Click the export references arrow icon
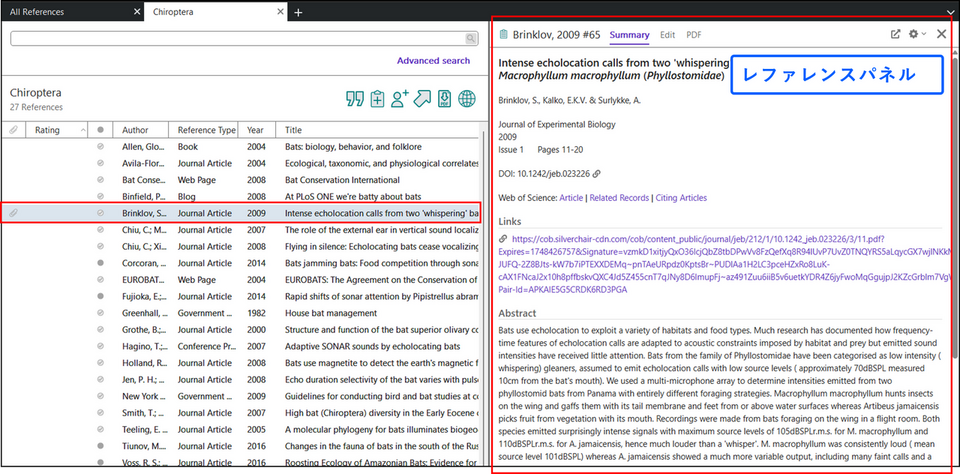The width and height of the screenshot is (960, 474). click(422, 99)
